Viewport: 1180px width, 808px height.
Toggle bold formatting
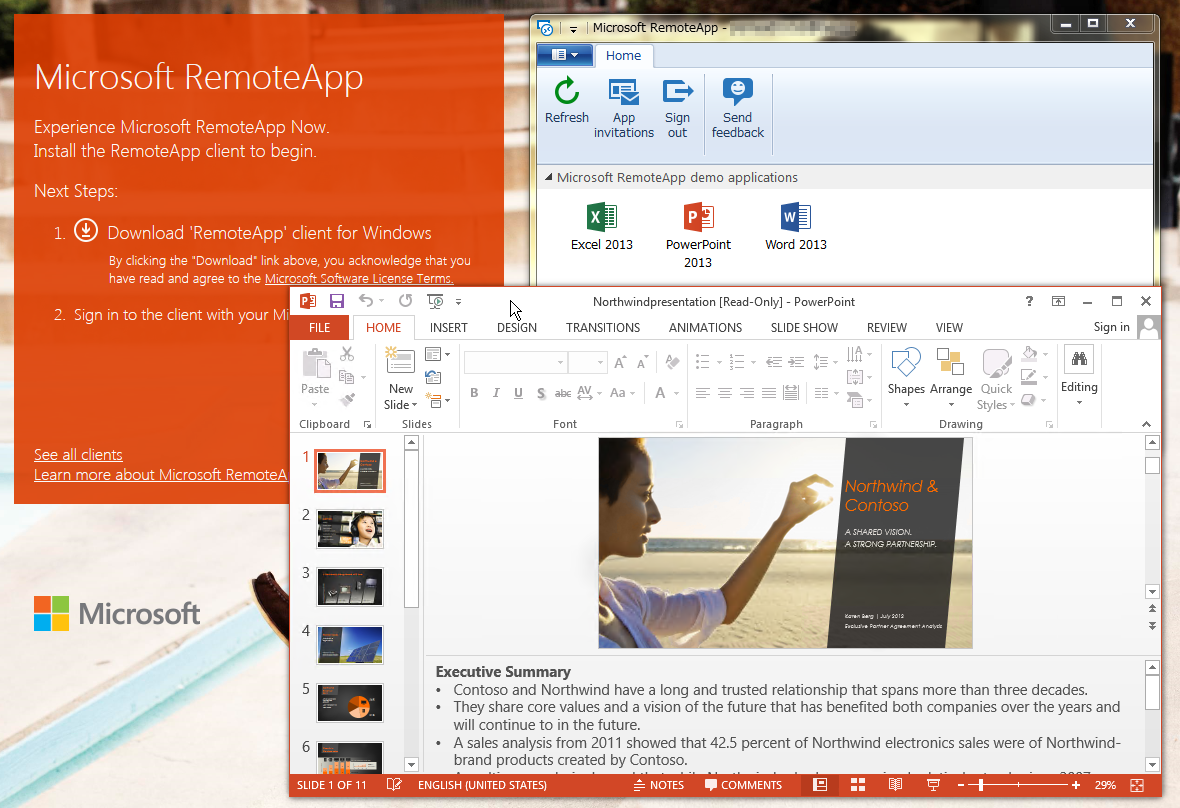[474, 393]
